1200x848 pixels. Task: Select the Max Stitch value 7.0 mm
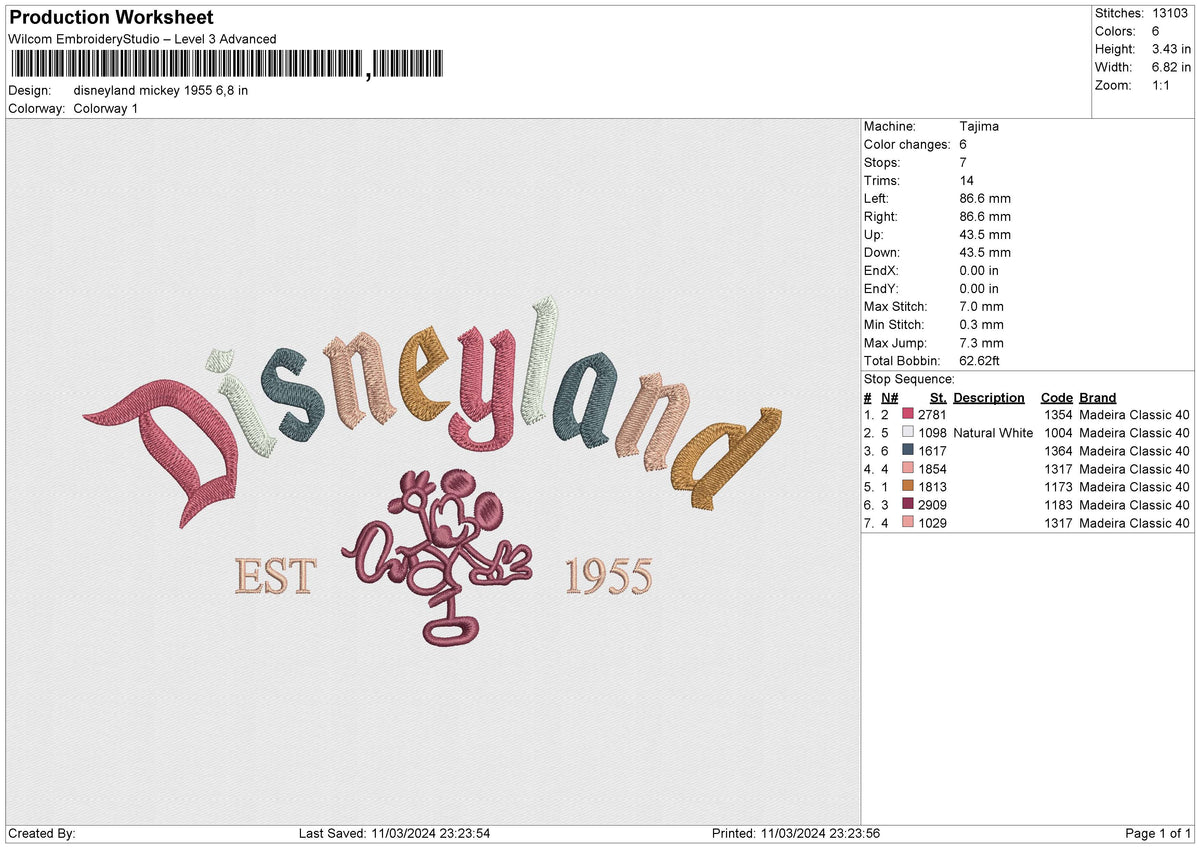point(981,306)
